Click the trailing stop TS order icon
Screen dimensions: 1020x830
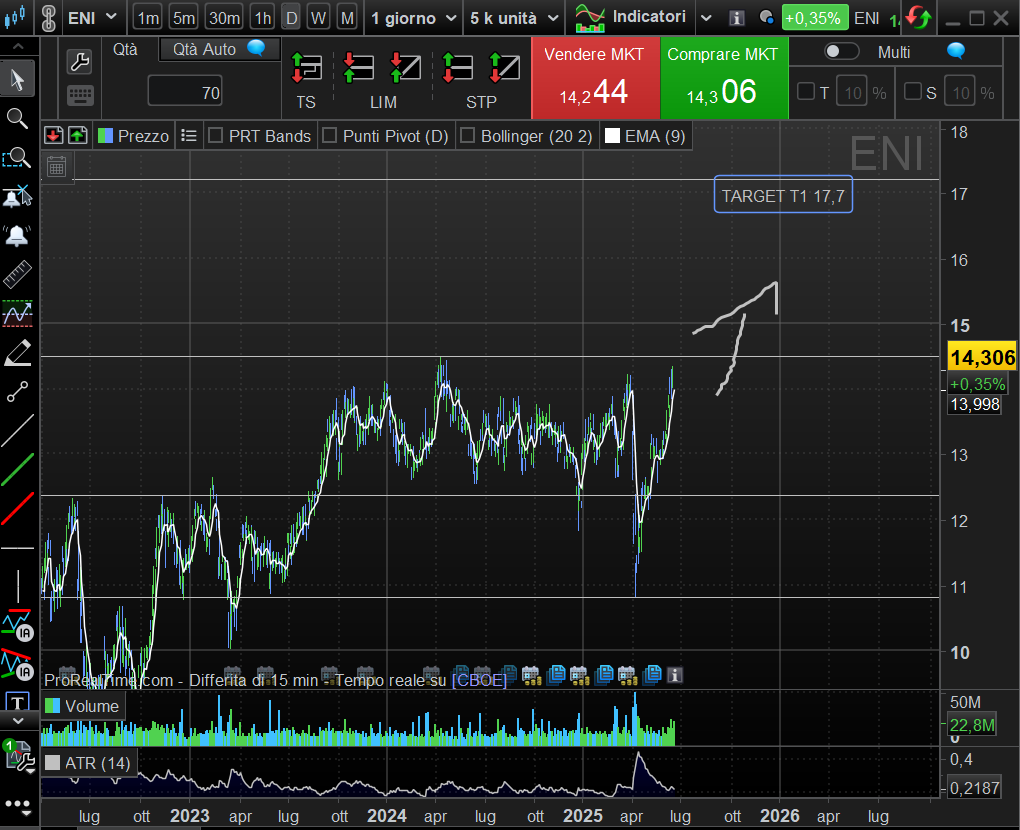coord(305,68)
